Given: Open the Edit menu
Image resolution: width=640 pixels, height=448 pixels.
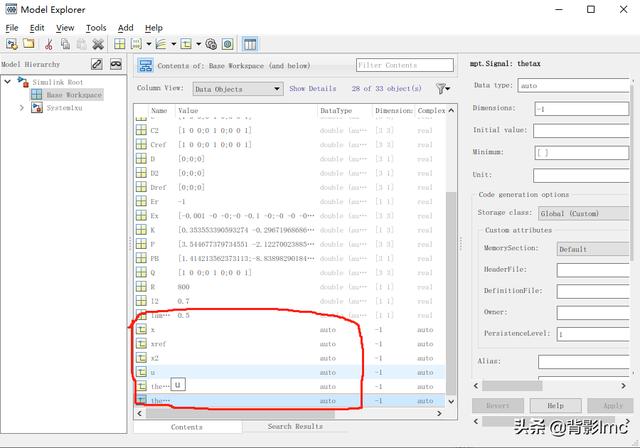Looking at the screenshot, I should pos(37,28).
